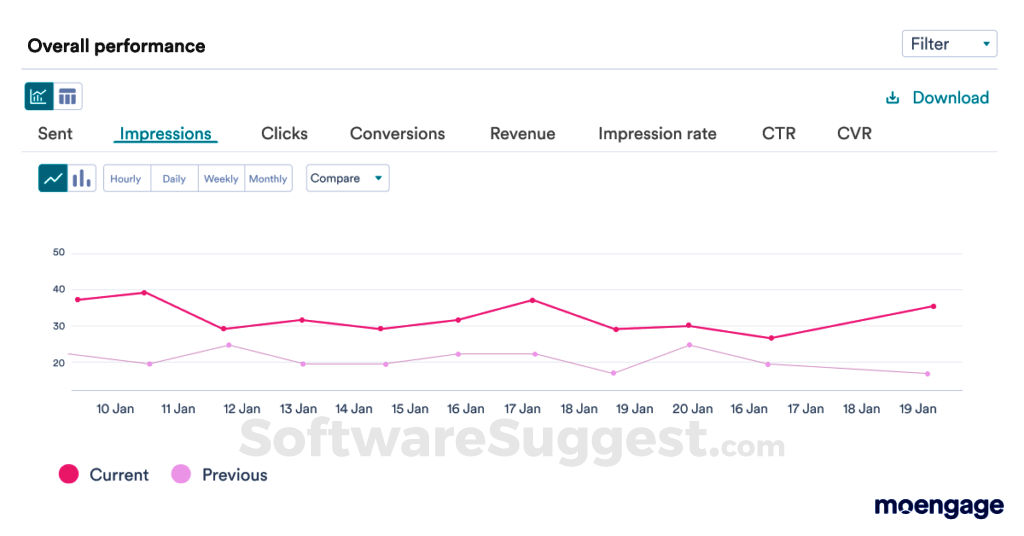The image size is (1024, 536).
Task: Open the Sent tab
Action: tap(55, 134)
